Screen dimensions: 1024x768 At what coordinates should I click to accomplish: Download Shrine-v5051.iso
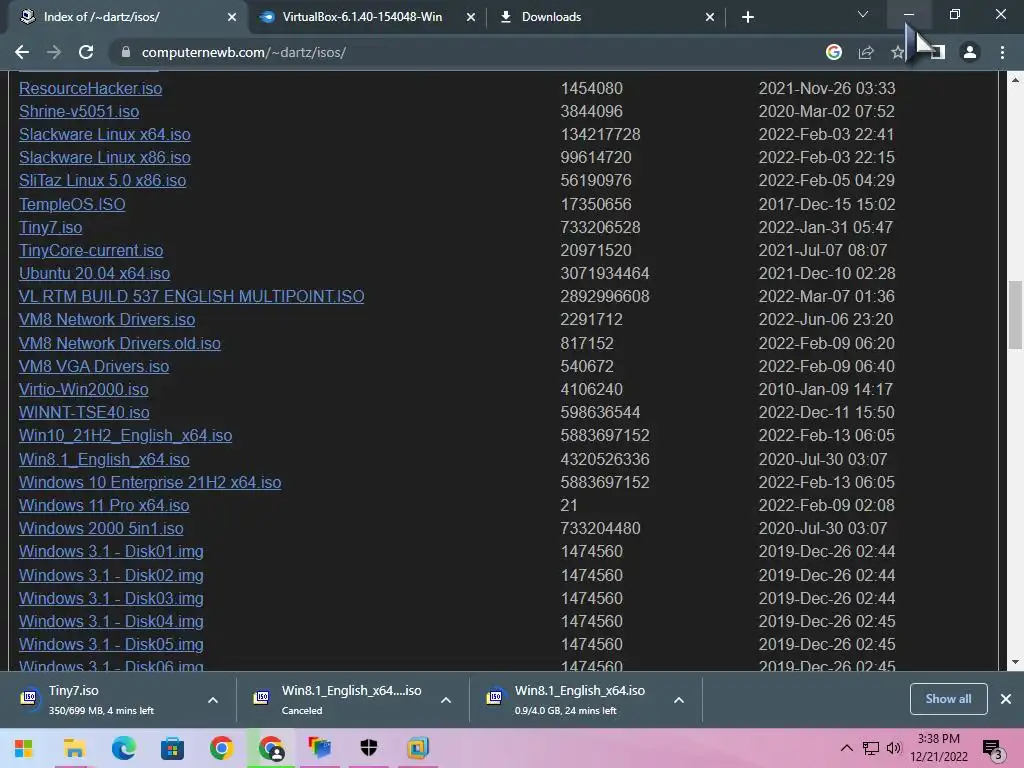[79, 111]
